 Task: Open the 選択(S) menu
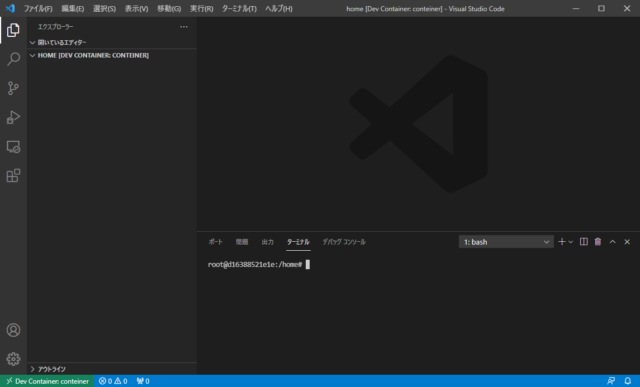tap(104, 9)
